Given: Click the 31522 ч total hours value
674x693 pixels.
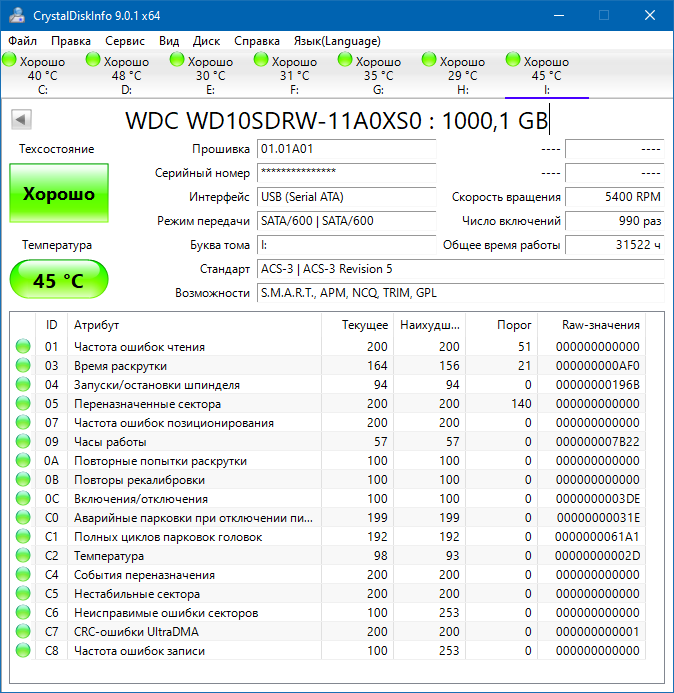Looking at the screenshot, I should click(615, 244).
